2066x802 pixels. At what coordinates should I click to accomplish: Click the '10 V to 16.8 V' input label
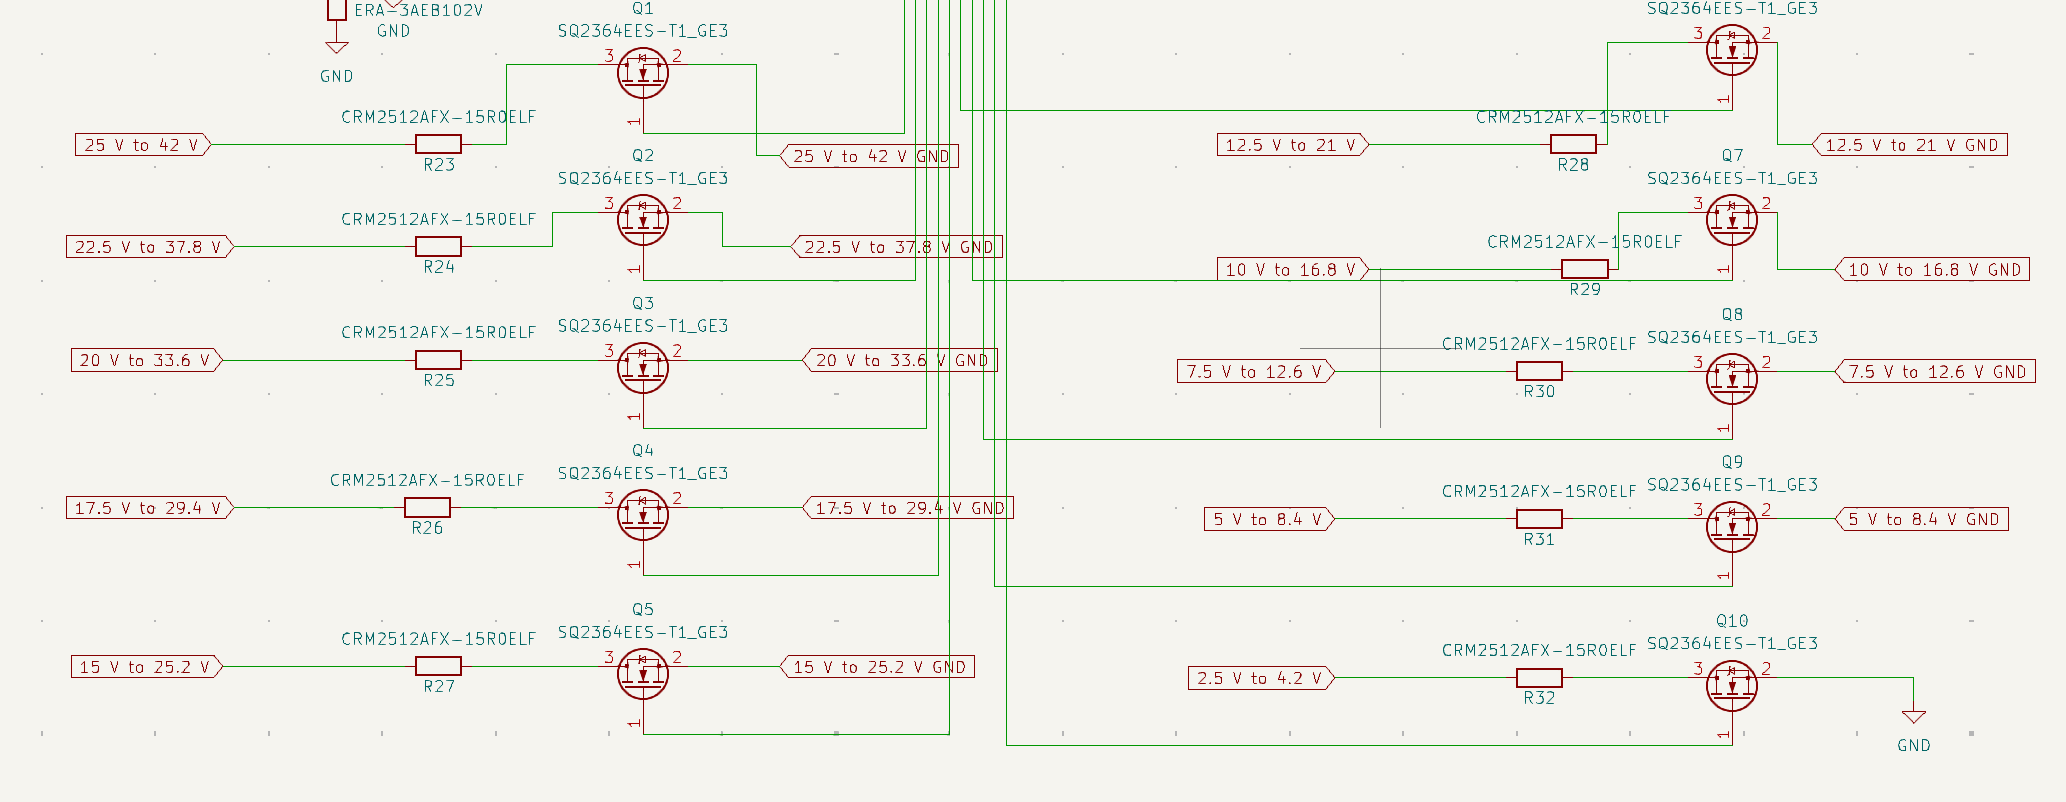(1292, 269)
